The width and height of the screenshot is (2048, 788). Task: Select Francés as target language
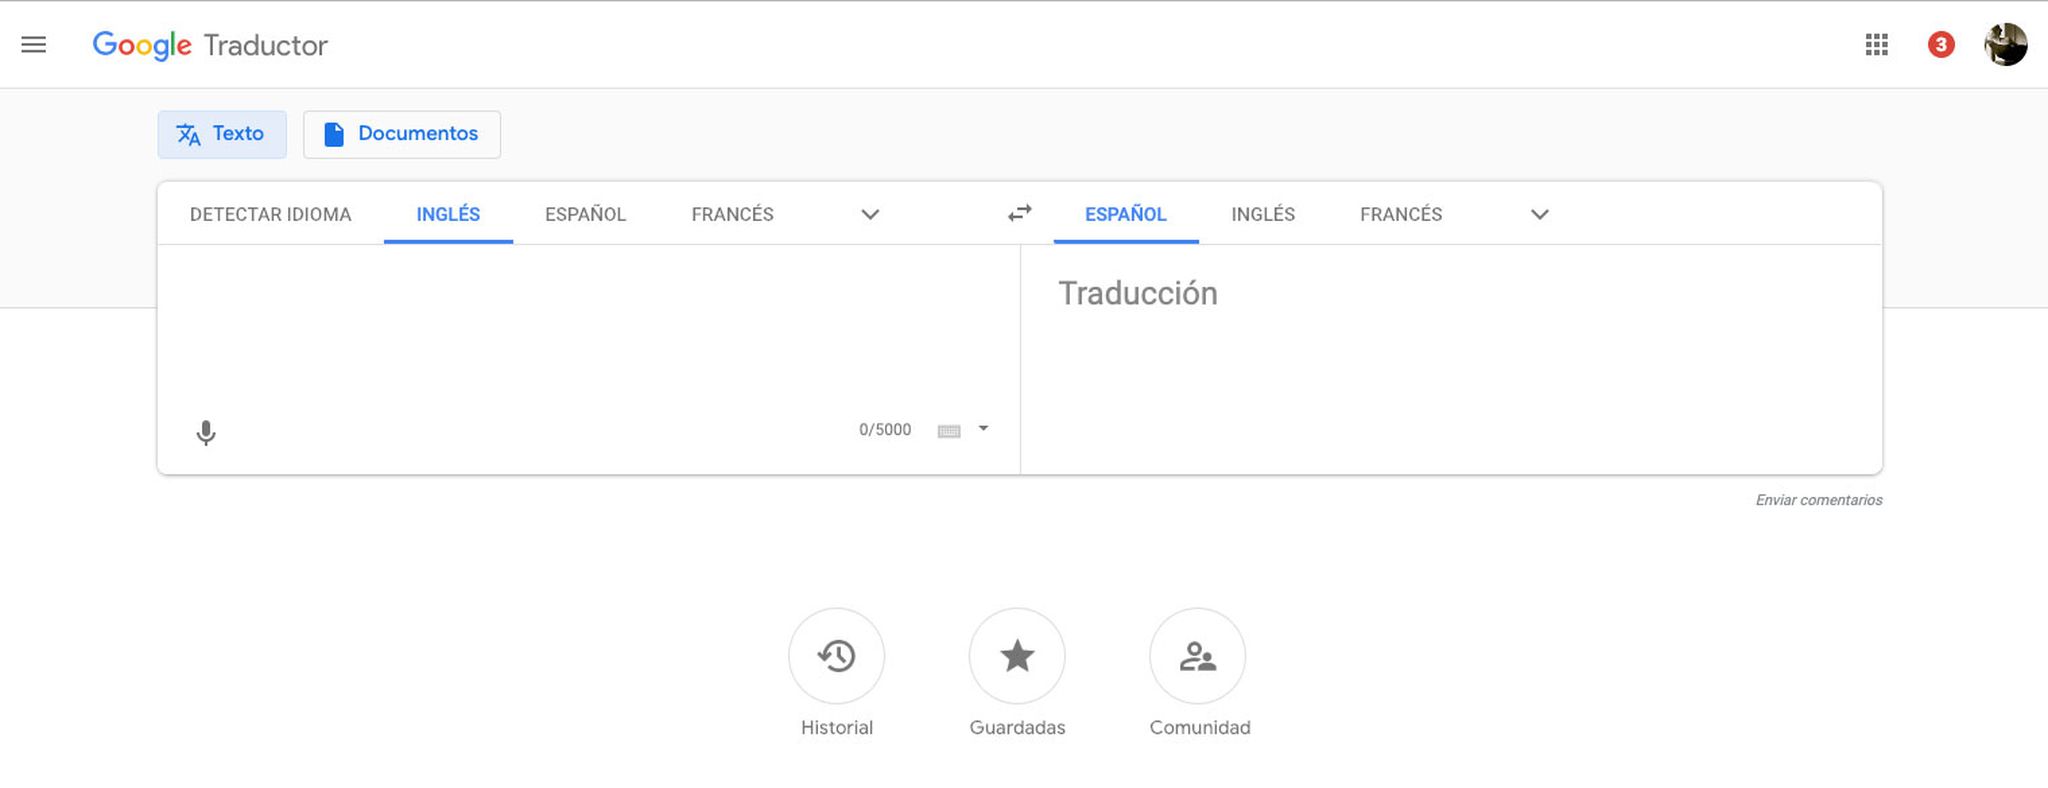click(x=1400, y=213)
